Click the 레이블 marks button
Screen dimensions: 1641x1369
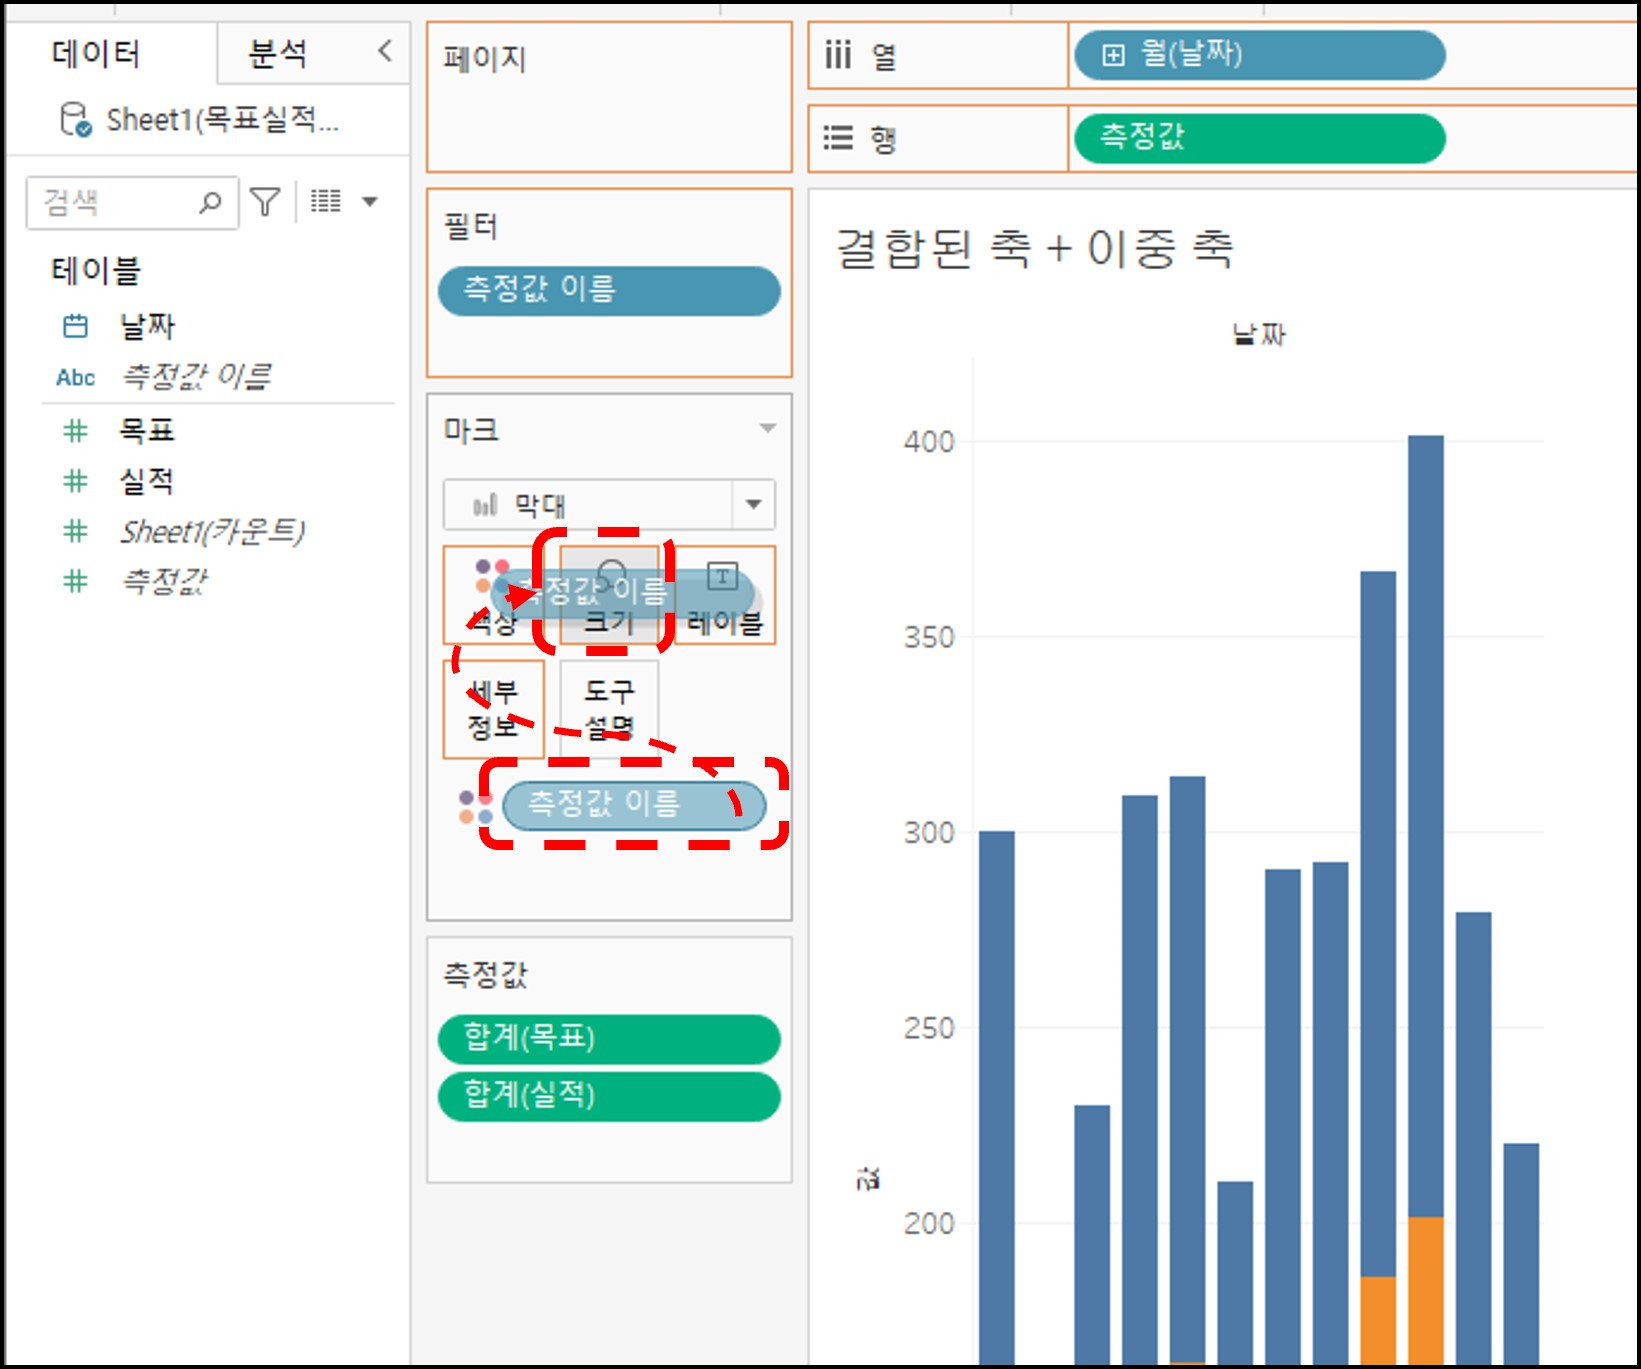point(725,595)
